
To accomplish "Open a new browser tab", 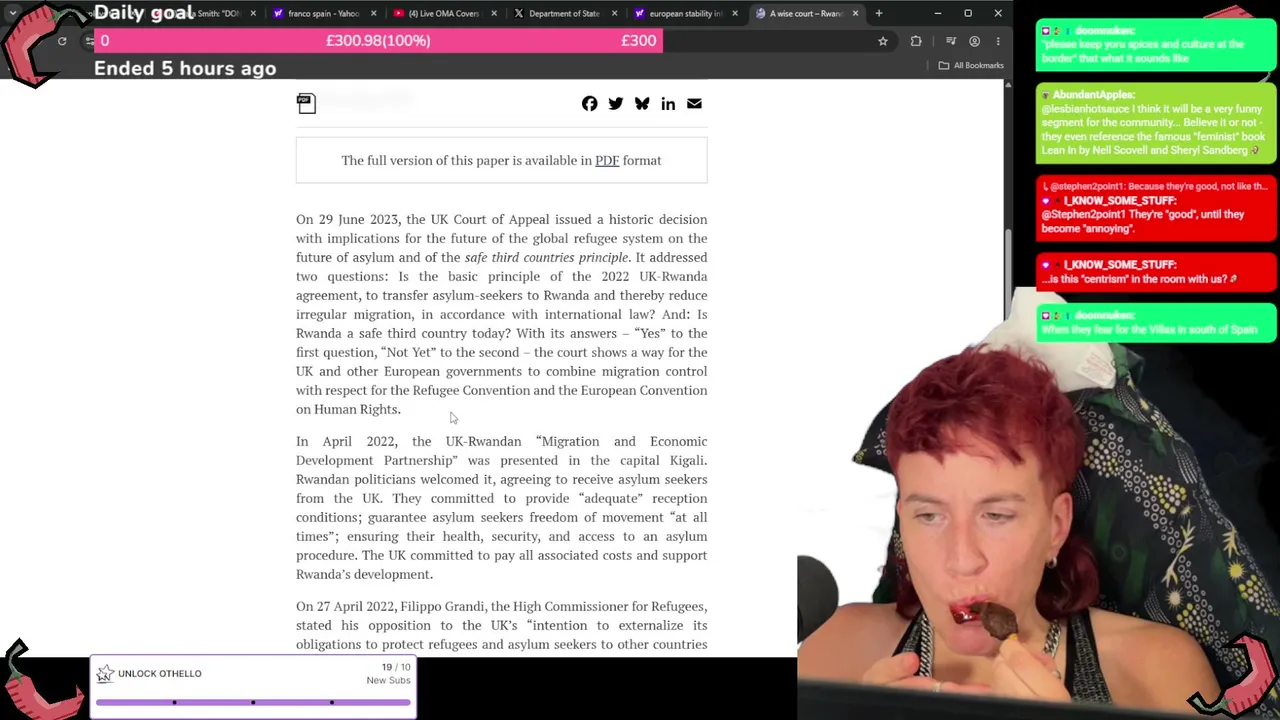I will (x=878, y=13).
